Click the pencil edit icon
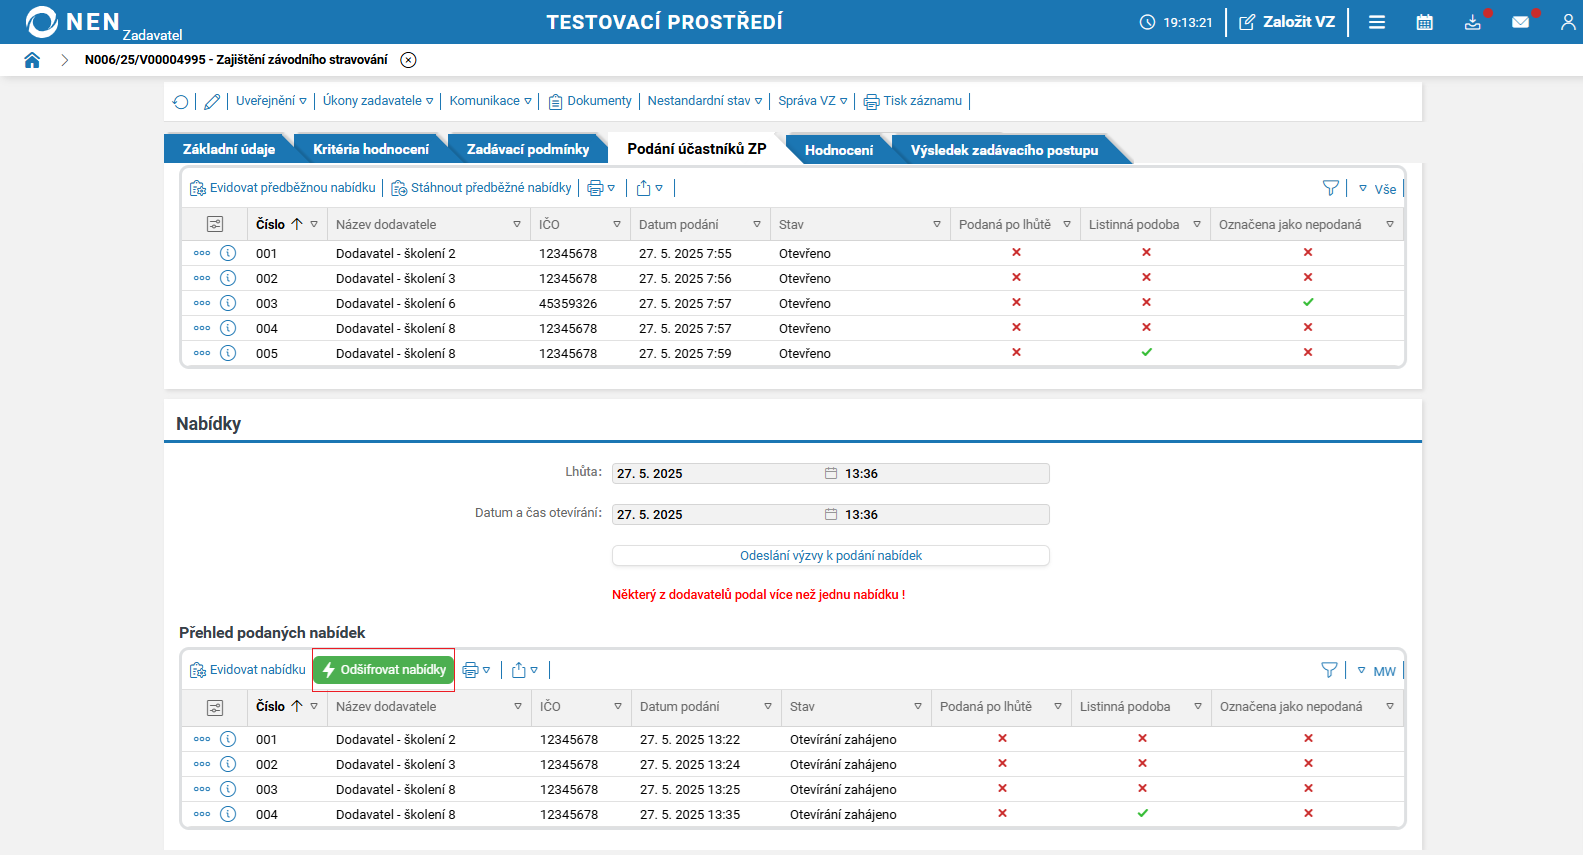The width and height of the screenshot is (1583, 855). pos(212,102)
